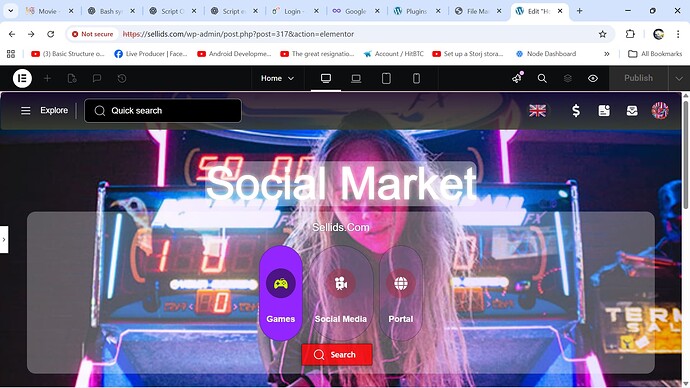Open the Chrome profile avatar

(x=658, y=34)
